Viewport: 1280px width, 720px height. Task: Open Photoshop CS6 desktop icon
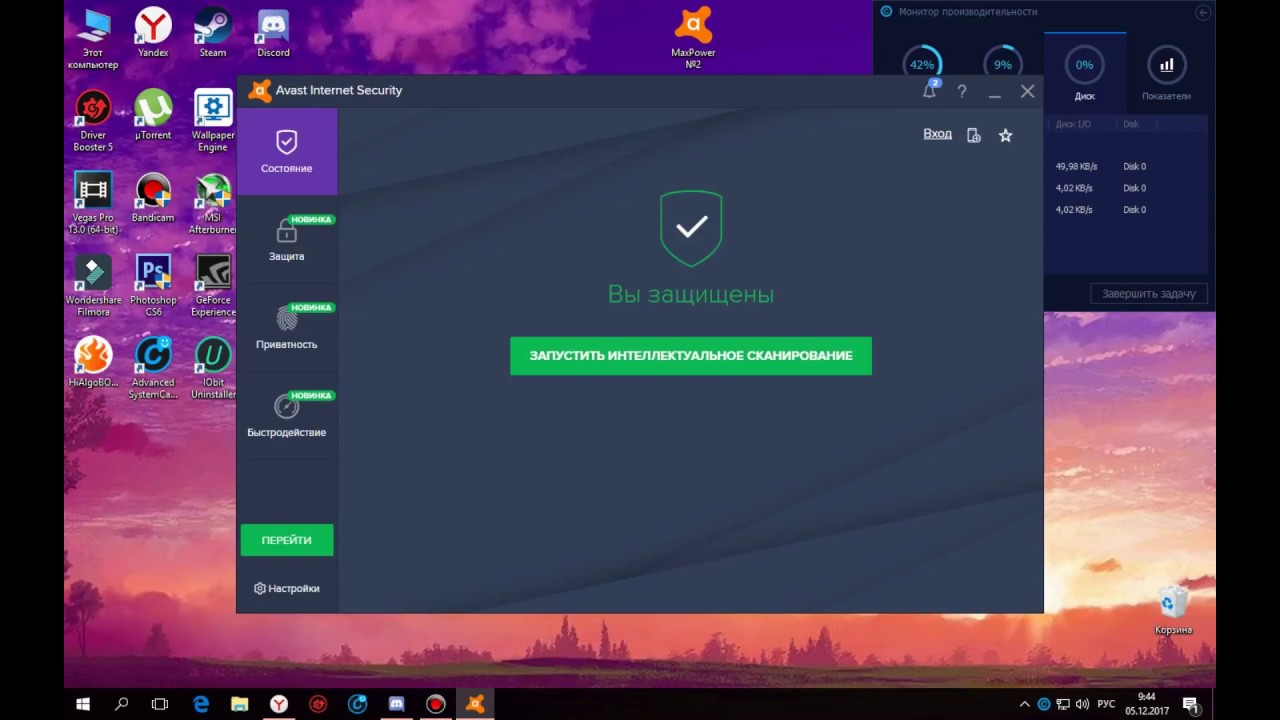tap(153, 286)
